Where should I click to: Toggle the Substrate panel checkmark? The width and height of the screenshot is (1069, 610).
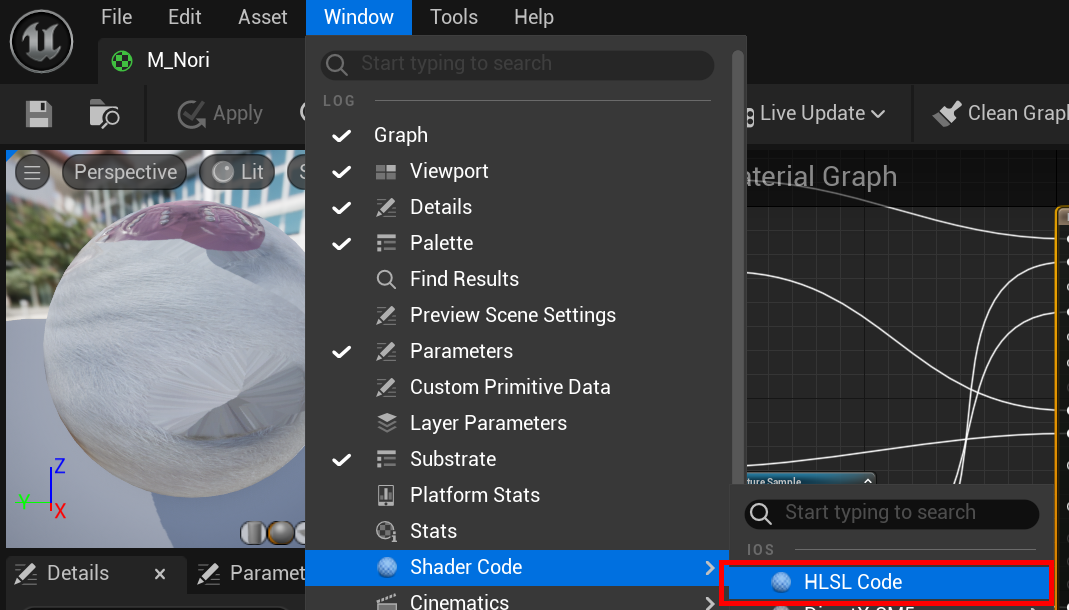pos(342,458)
